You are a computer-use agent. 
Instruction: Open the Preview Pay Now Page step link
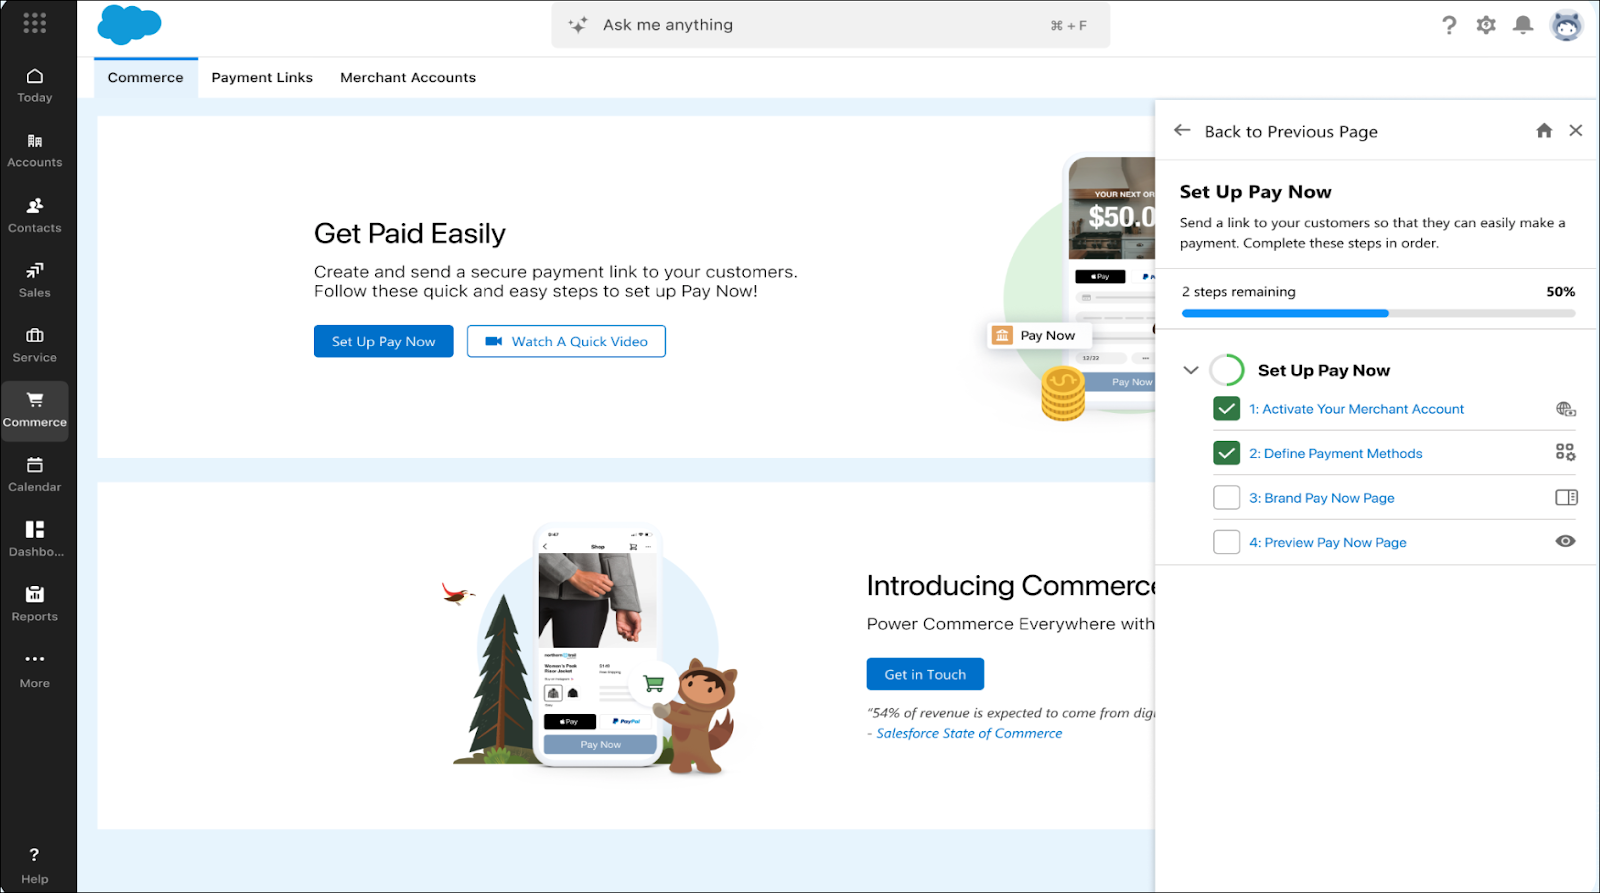click(1327, 542)
